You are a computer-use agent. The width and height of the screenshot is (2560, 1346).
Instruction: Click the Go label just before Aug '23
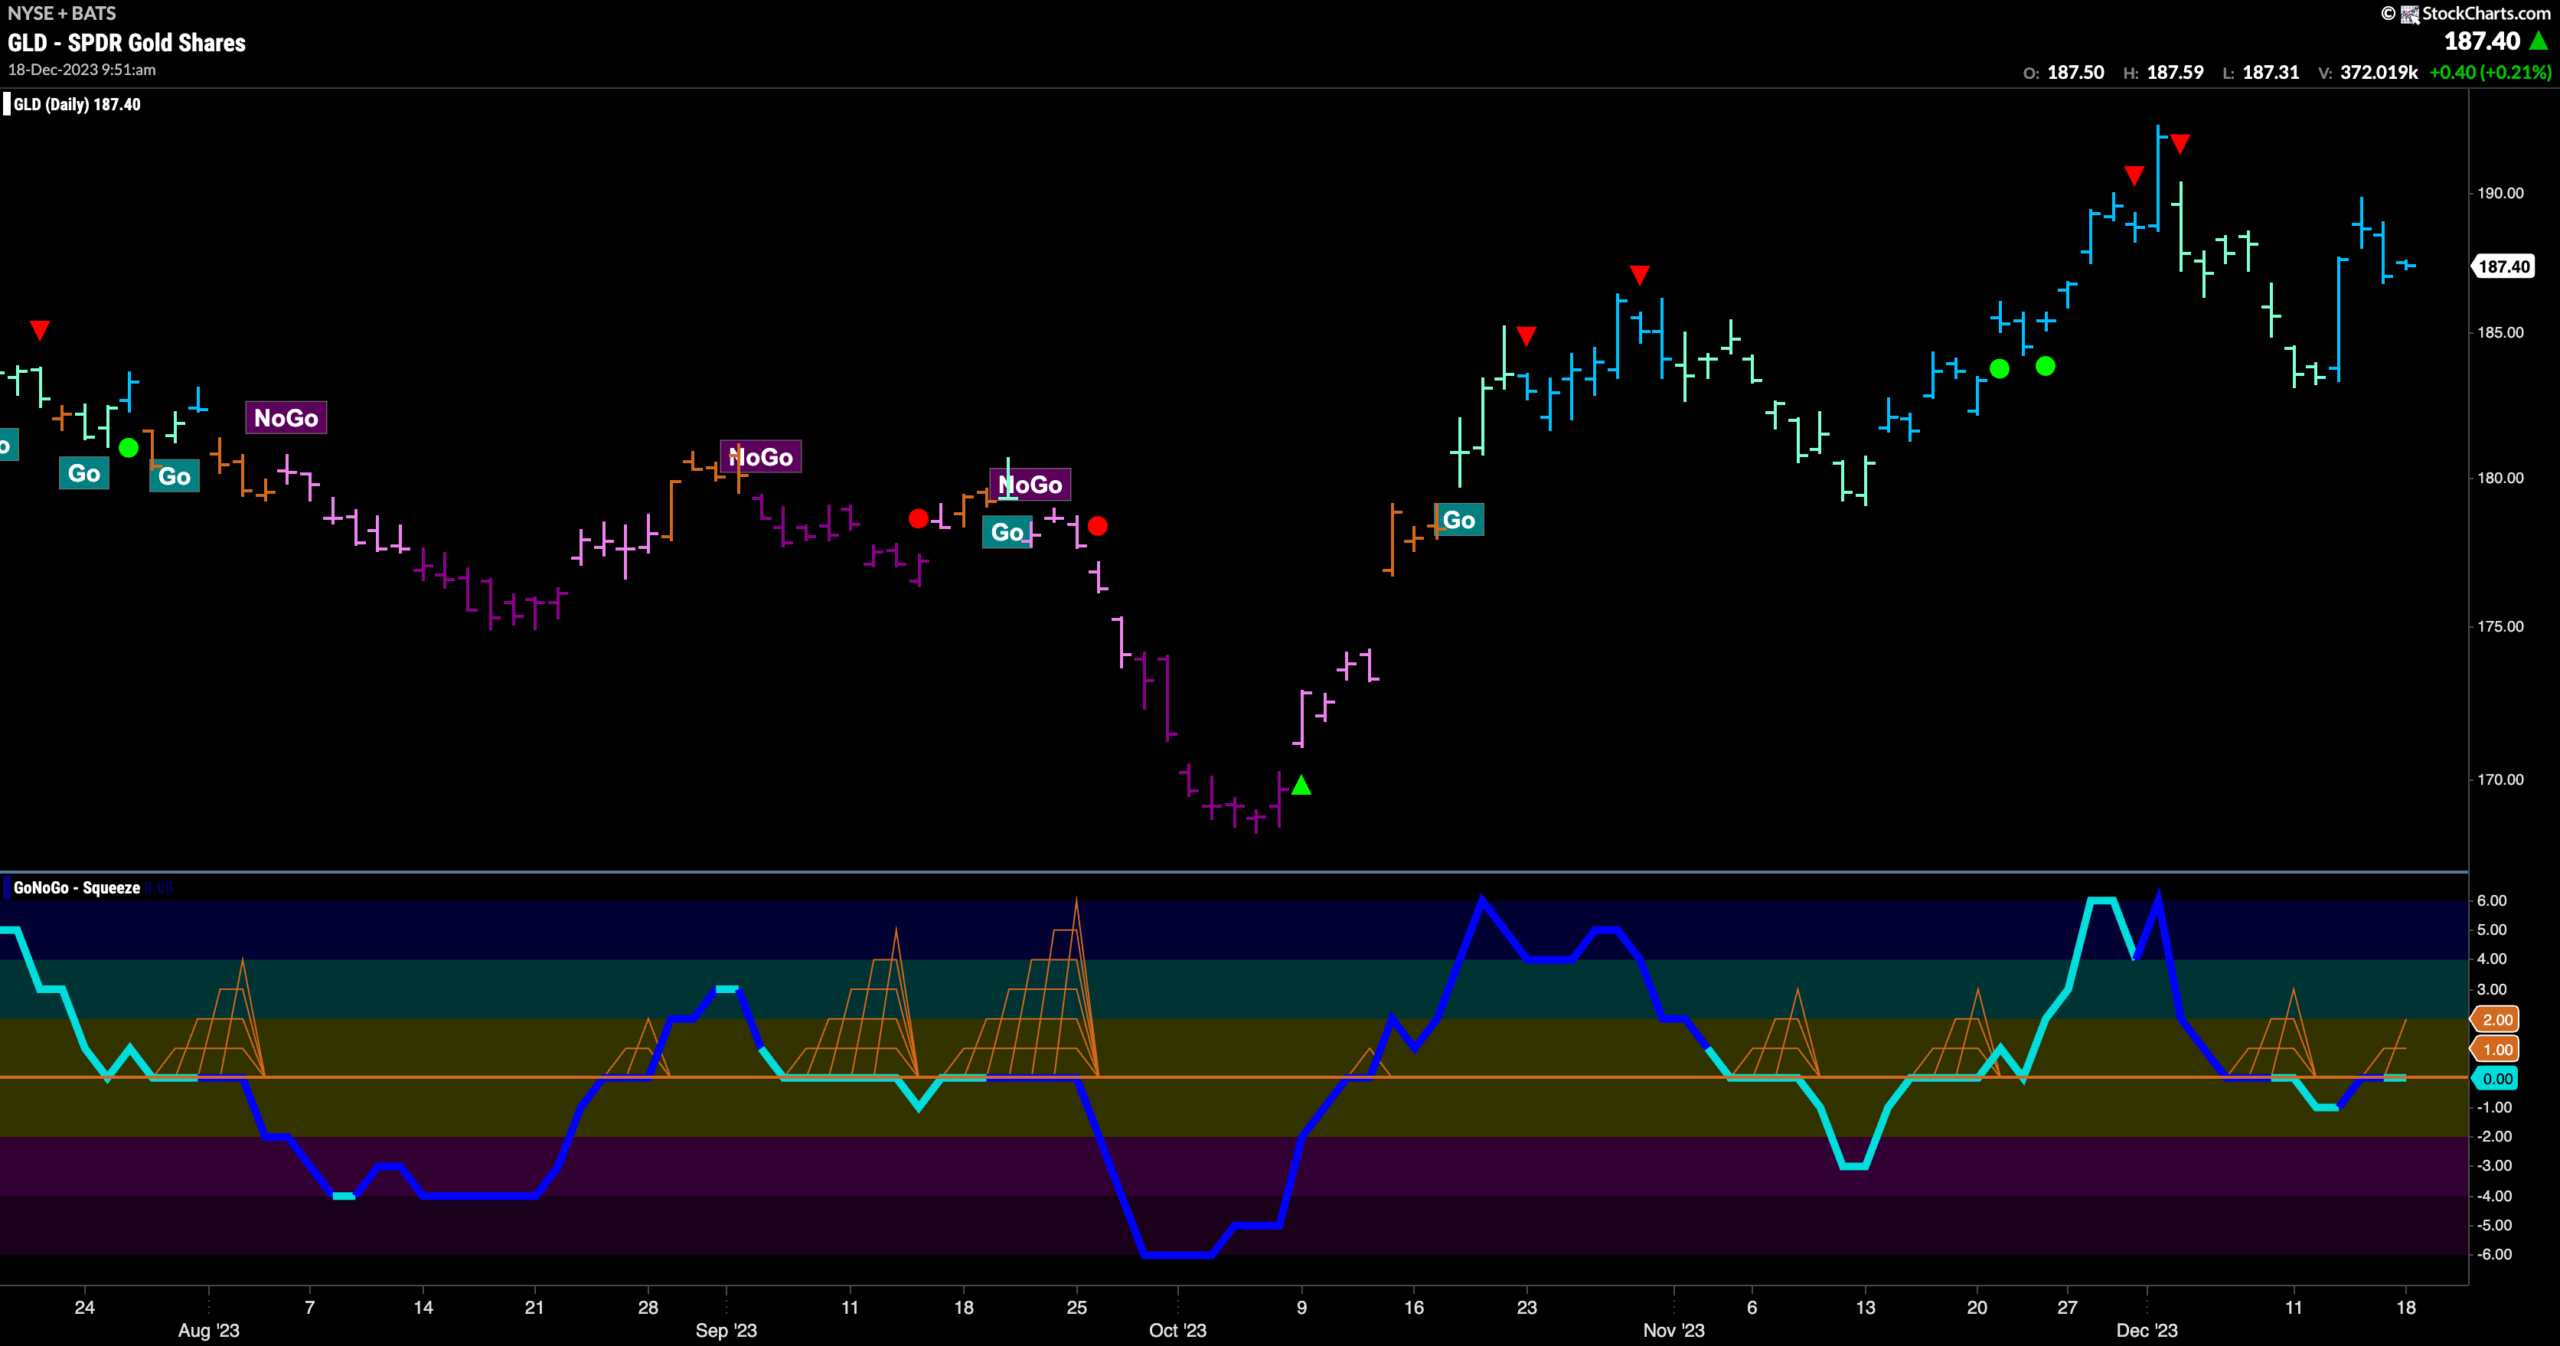(174, 476)
